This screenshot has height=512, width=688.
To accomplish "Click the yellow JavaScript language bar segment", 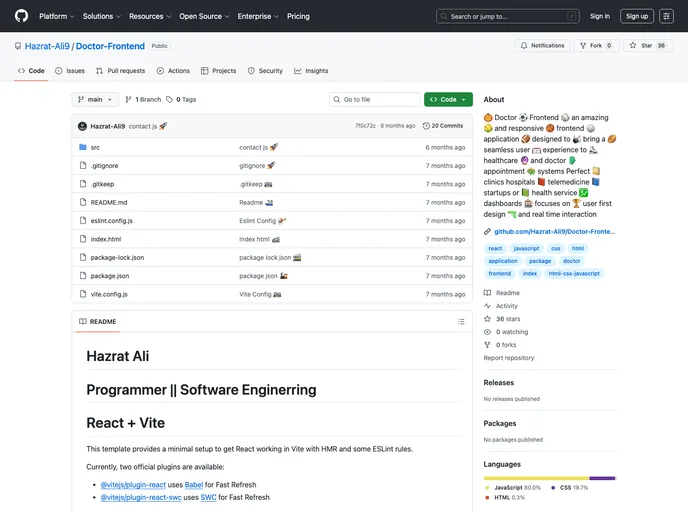I will pos(536,478).
